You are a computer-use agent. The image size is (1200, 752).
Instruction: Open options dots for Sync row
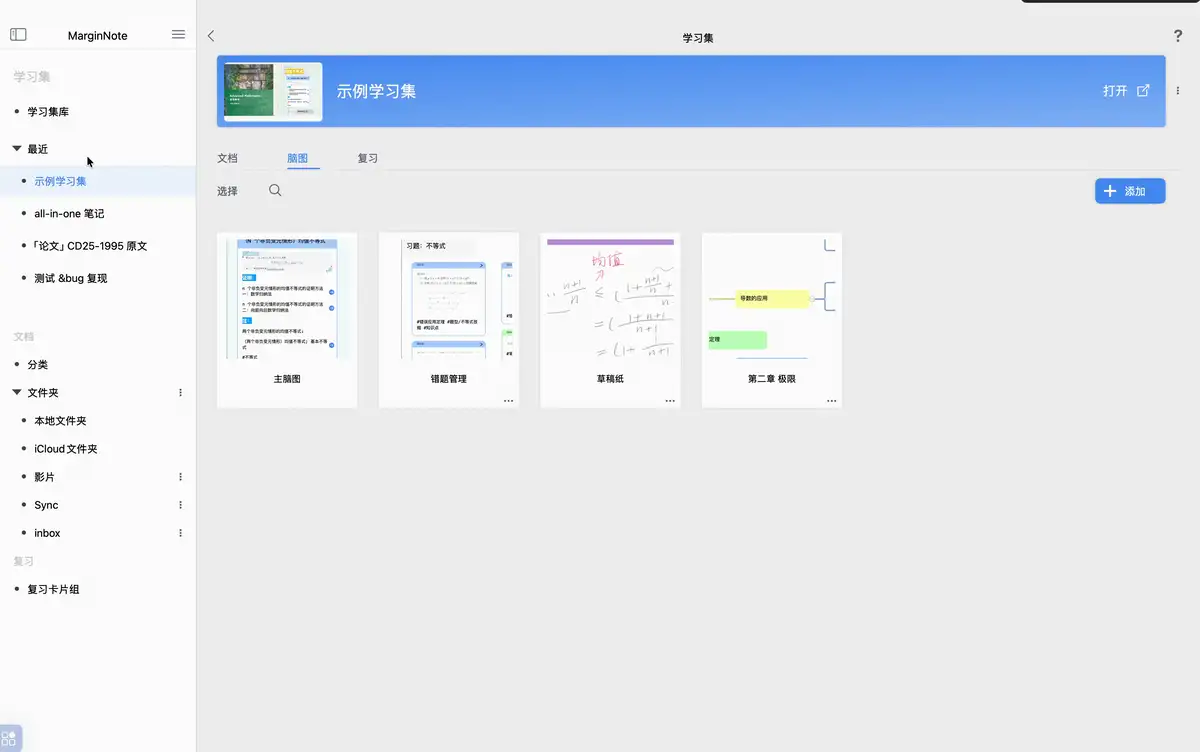[x=180, y=505]
